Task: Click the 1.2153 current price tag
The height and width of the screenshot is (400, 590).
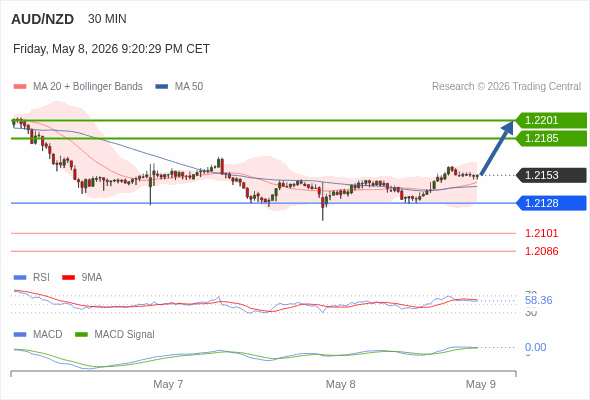Action: click(551, 175)
